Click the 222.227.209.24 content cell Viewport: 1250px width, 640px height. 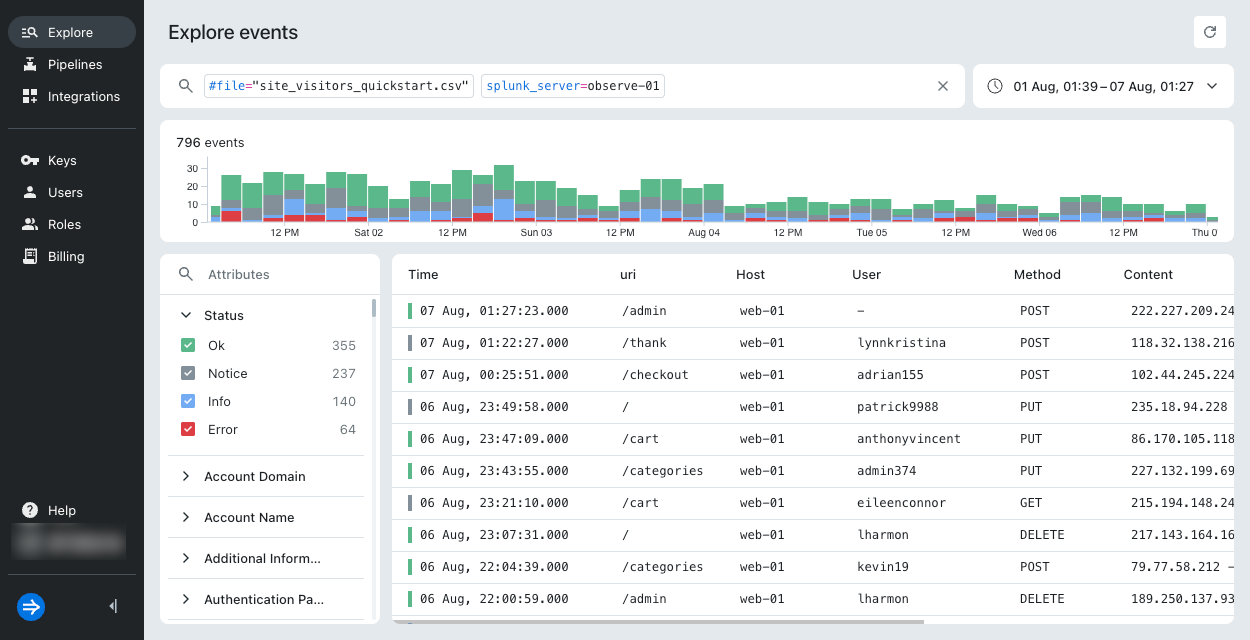(1182, 311)
